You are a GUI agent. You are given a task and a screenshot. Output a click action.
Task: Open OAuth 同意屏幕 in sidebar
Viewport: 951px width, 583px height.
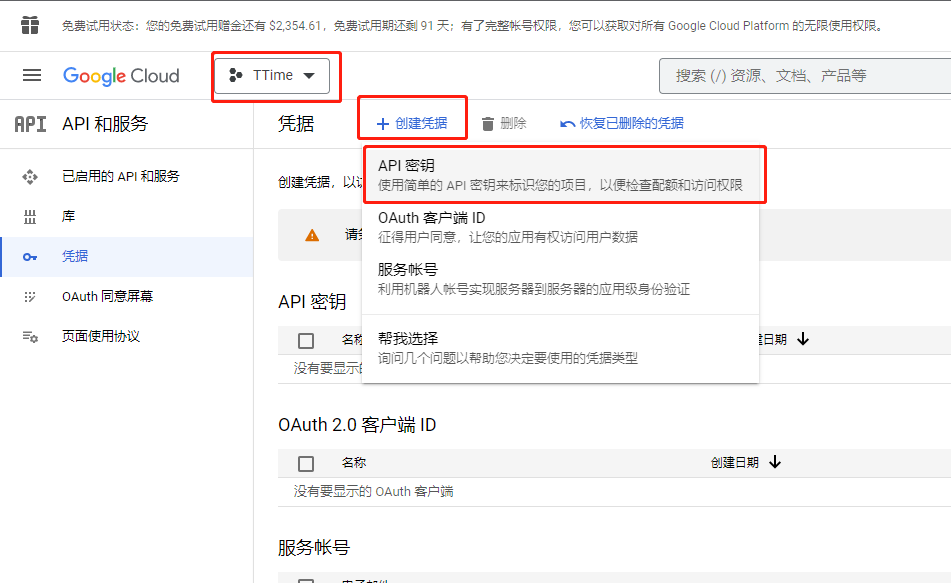click(x=127, y=297)
